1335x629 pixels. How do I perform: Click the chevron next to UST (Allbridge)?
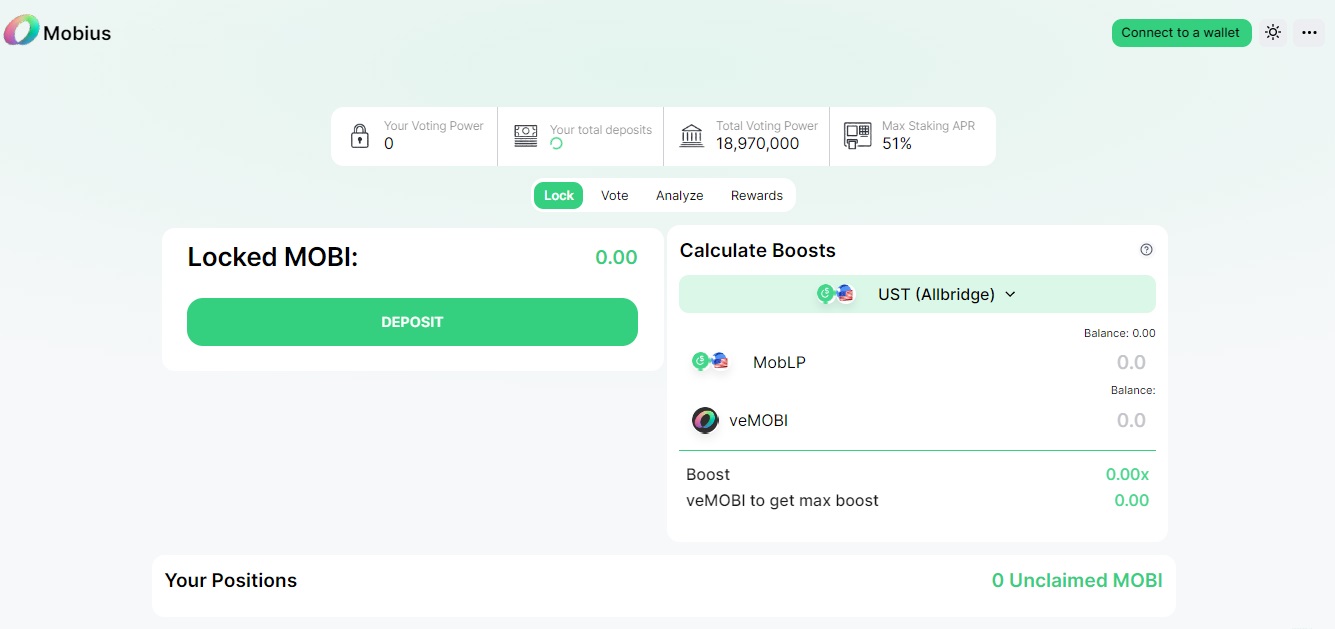pyautogui.click(x=1010, y=294)
